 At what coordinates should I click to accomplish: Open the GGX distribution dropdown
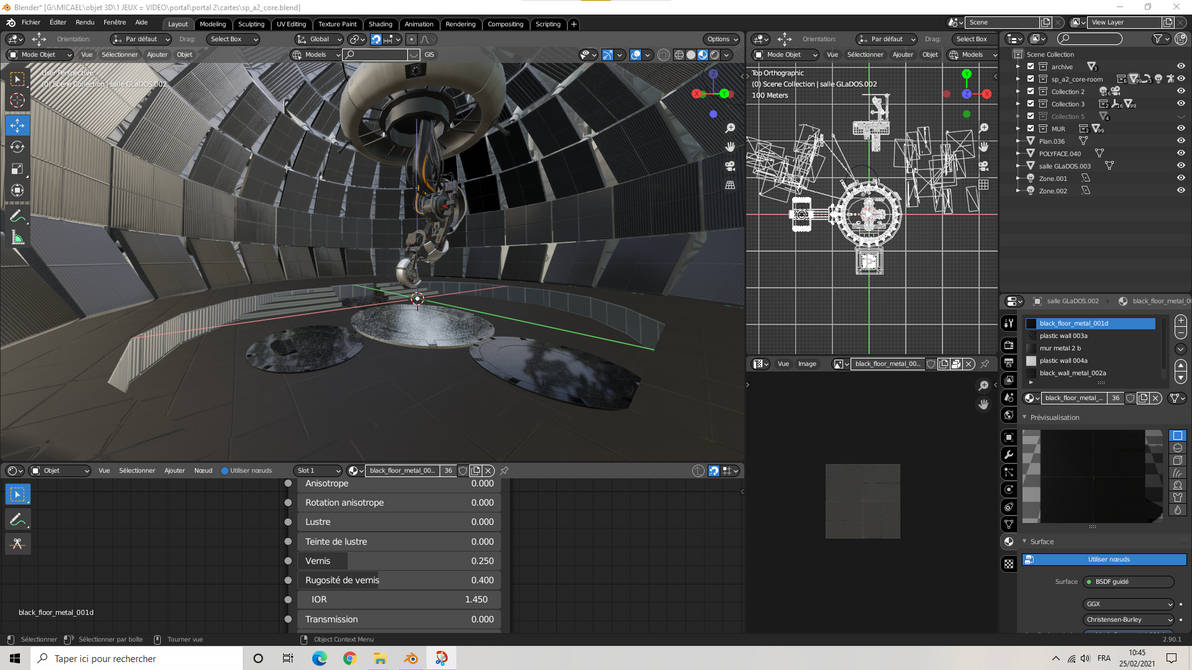[1128, 604]
